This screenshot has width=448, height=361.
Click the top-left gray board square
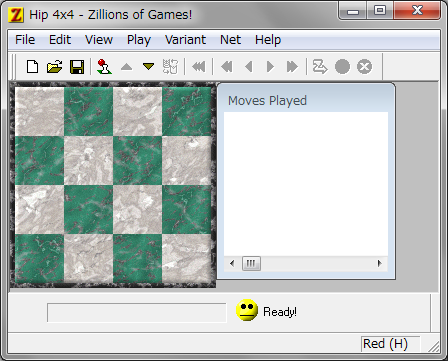(x=39, y=111)
